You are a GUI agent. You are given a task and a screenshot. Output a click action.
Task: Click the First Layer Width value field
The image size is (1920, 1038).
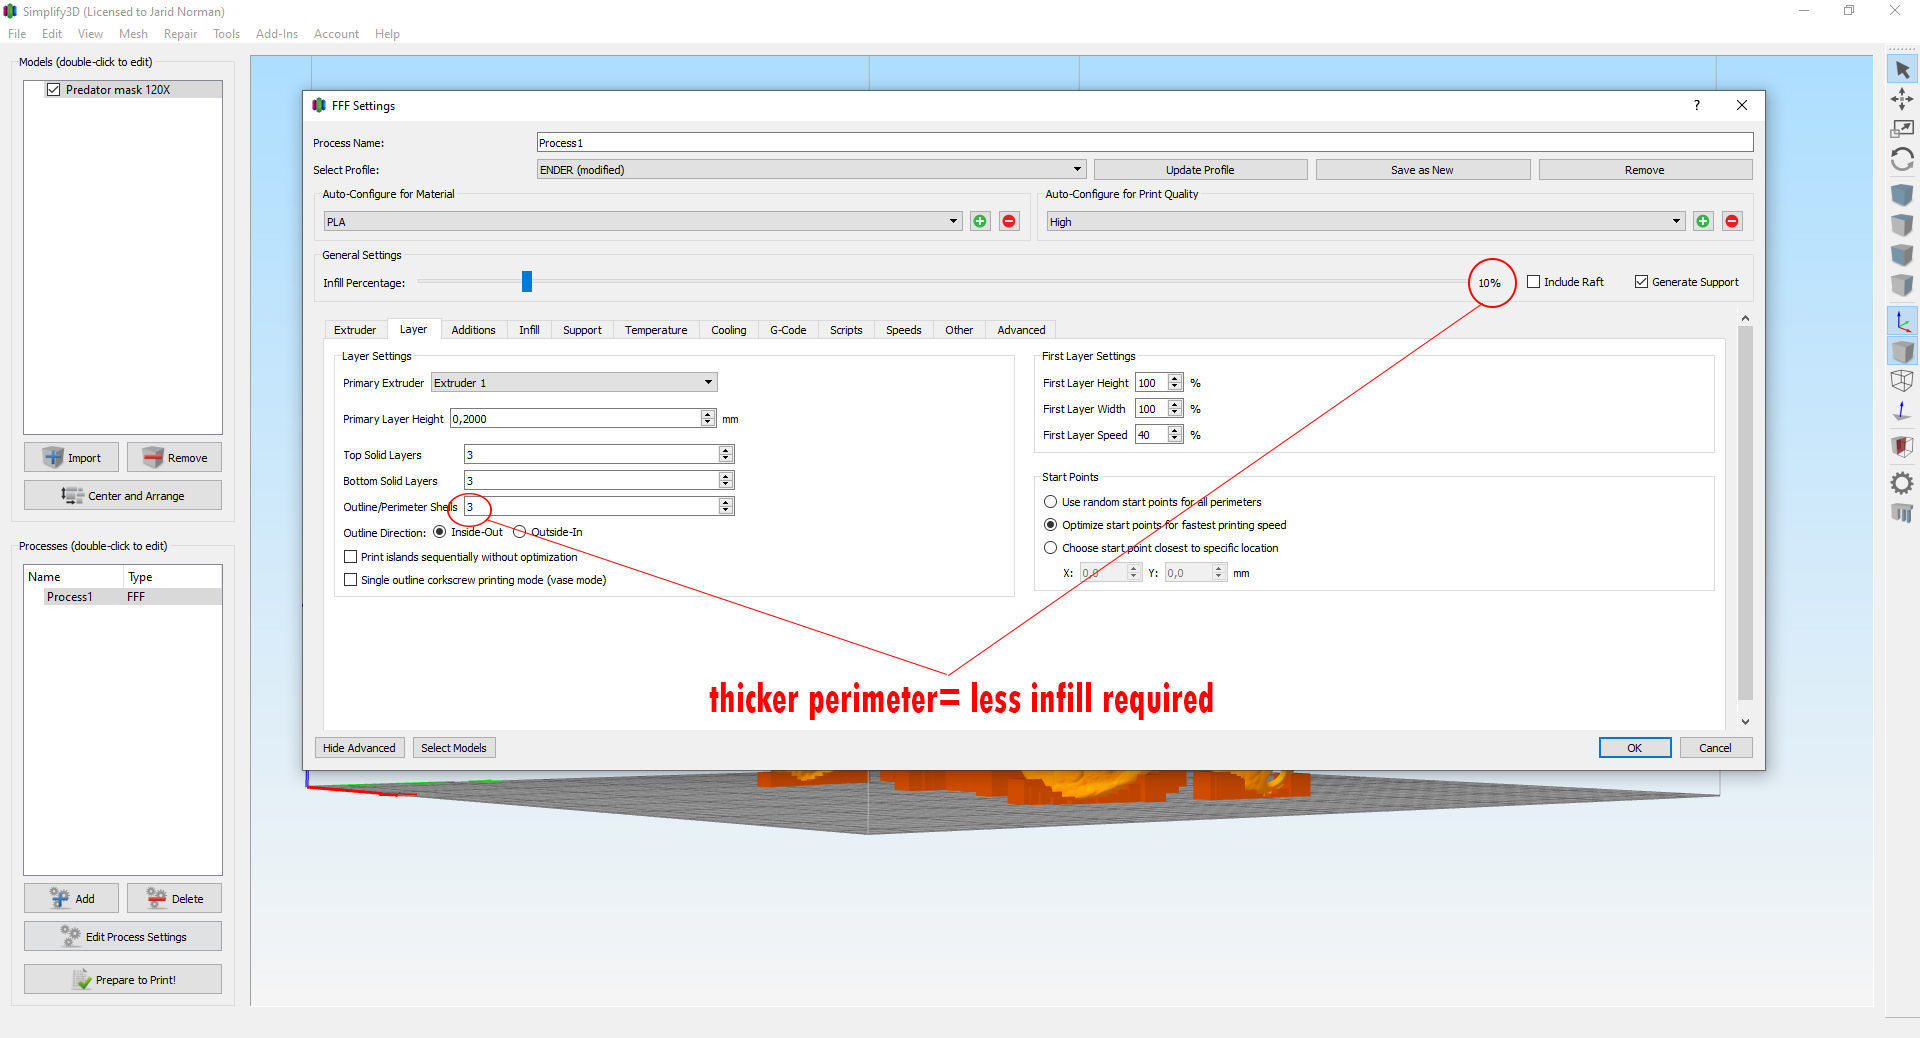pos(1151,409)
